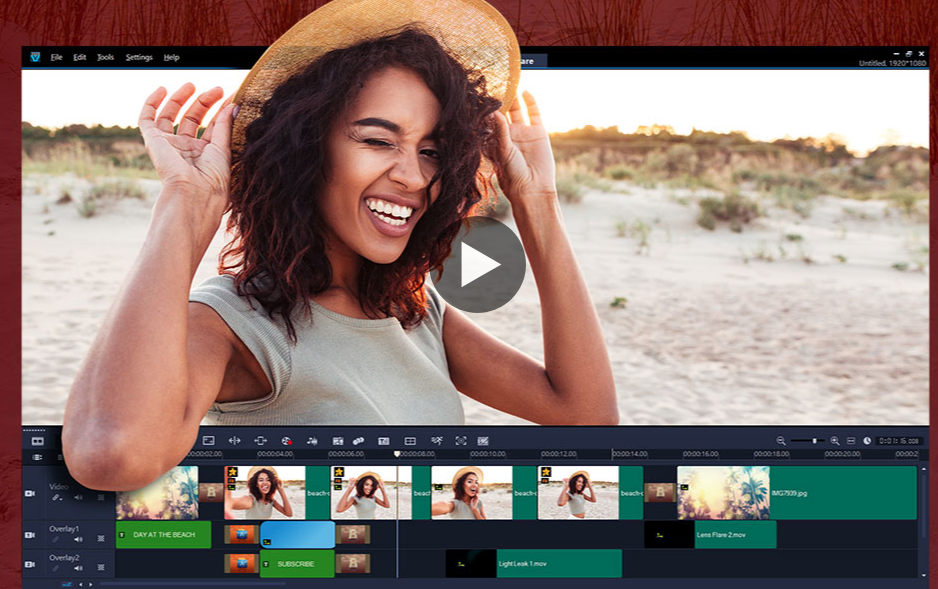Mute the Overlay2 track audio
The image size is (938, 589).
pos(78,567)
